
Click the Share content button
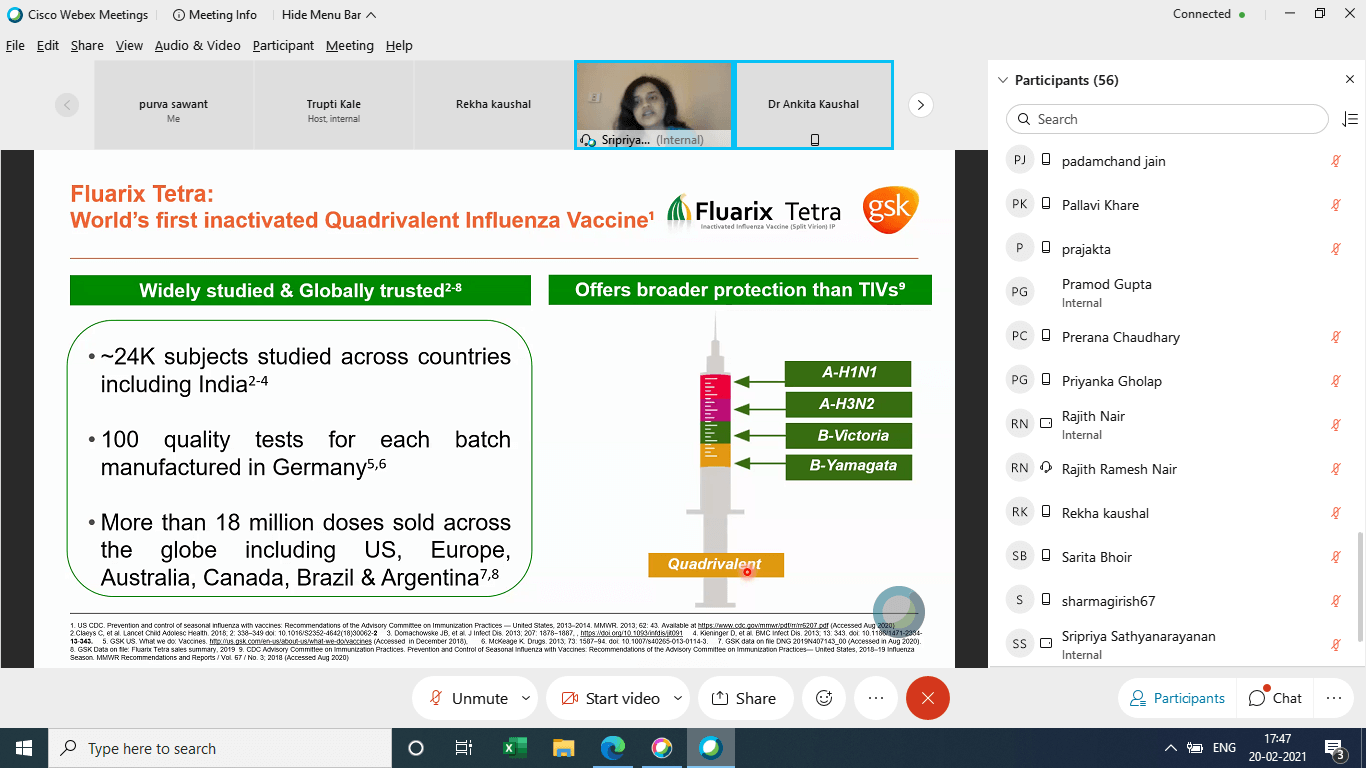[x=745, y=698]
